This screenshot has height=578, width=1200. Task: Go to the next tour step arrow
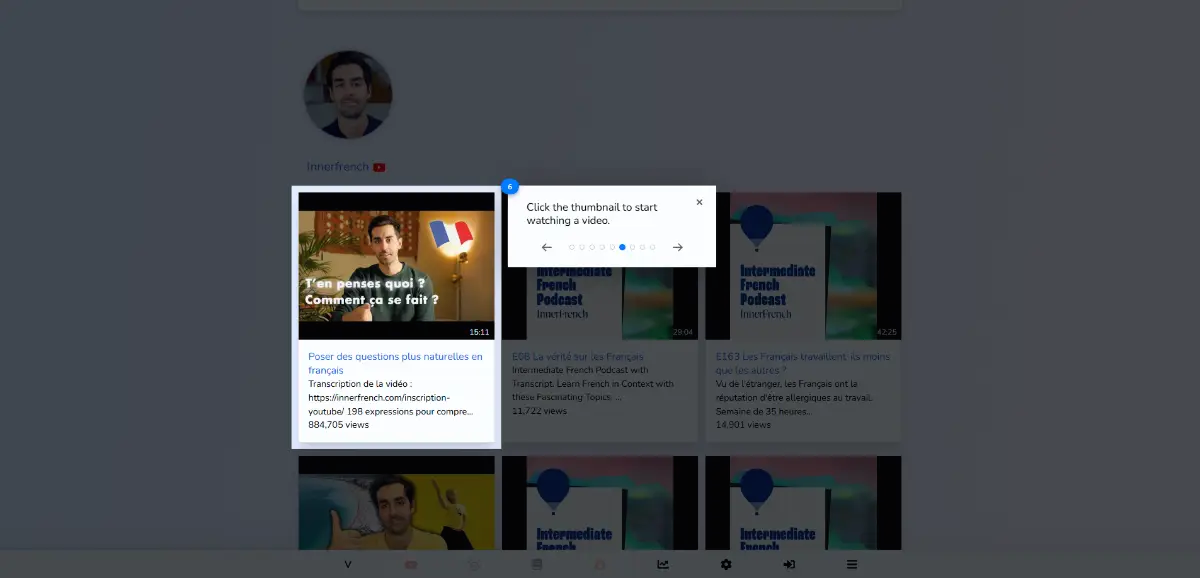[x=677, y=247]
